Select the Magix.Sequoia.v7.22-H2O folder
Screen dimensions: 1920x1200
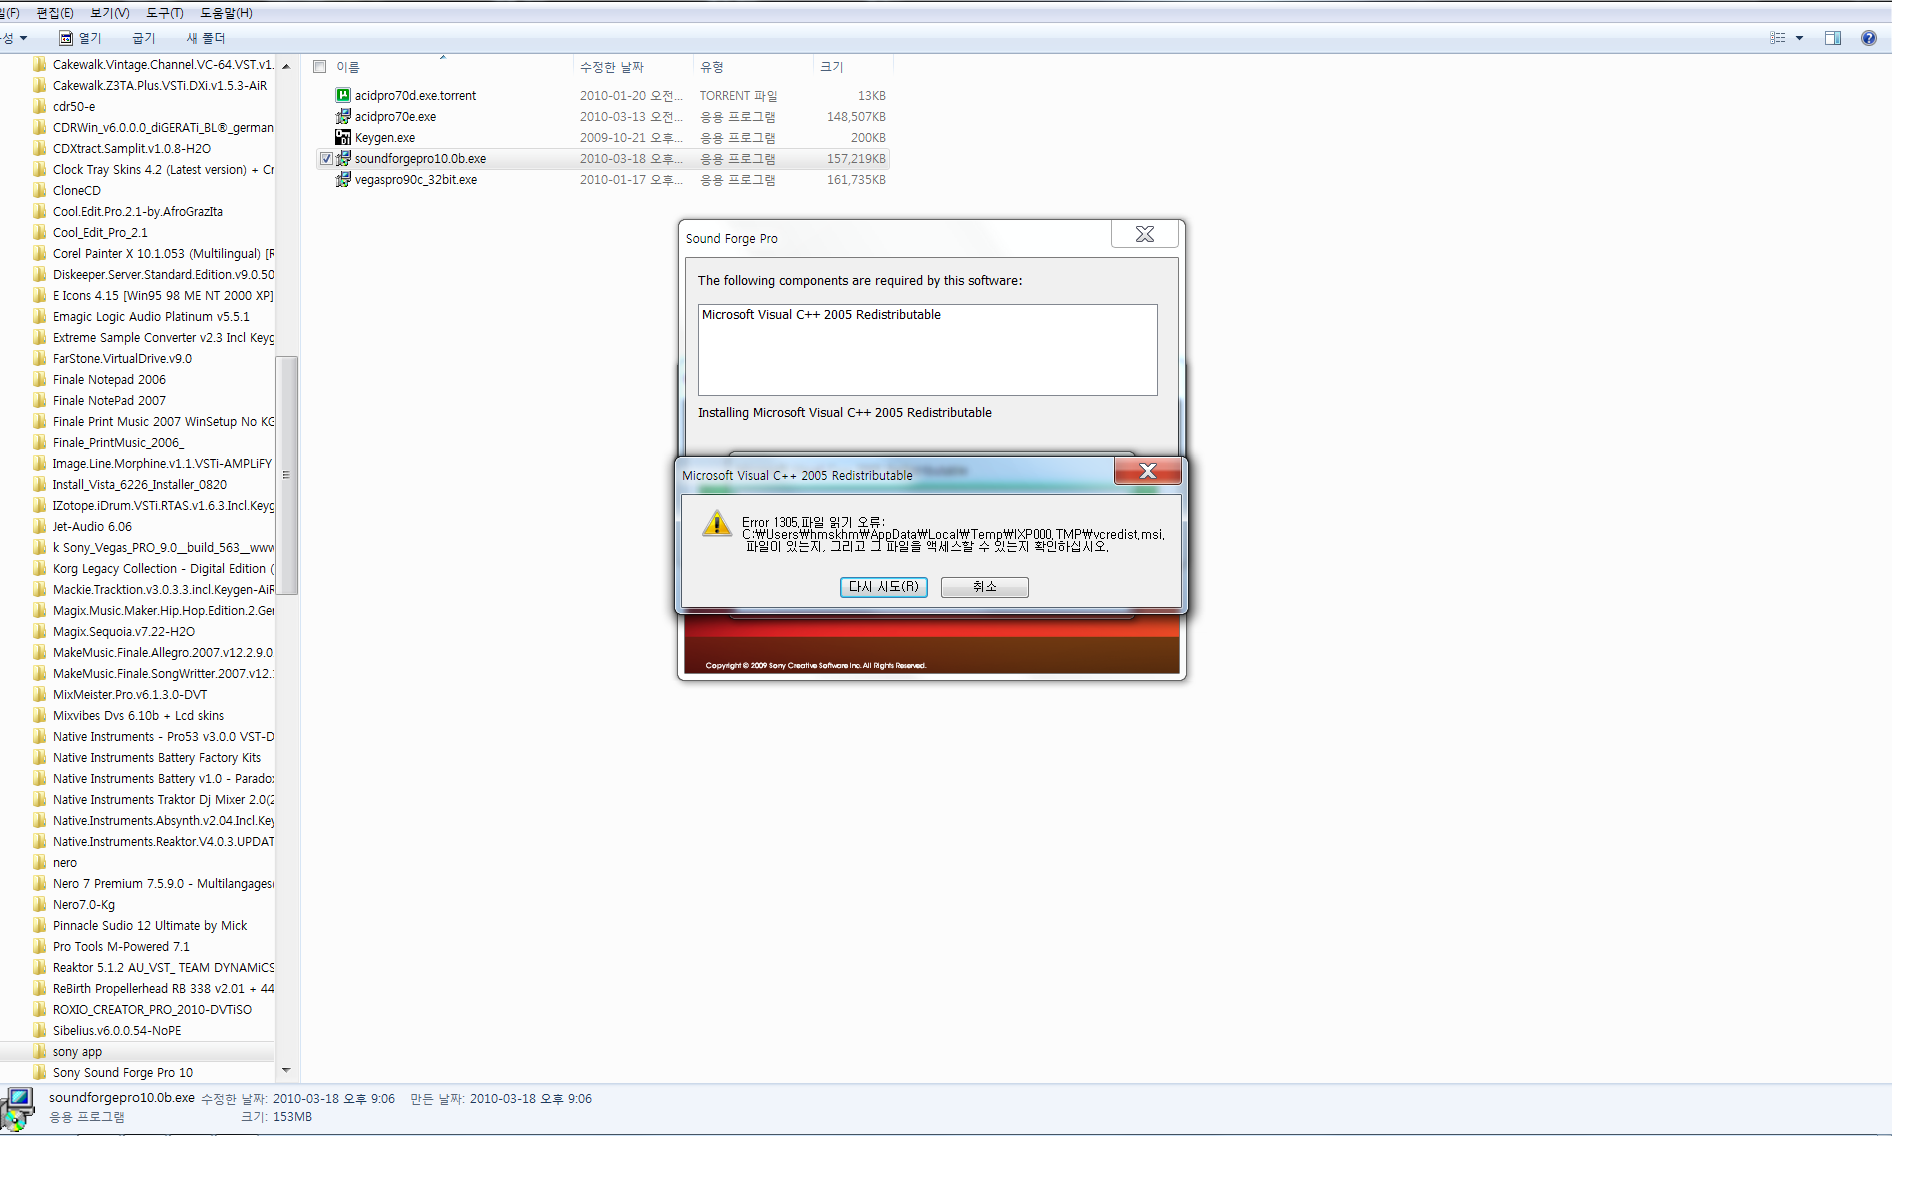click(x=124, y=631)
